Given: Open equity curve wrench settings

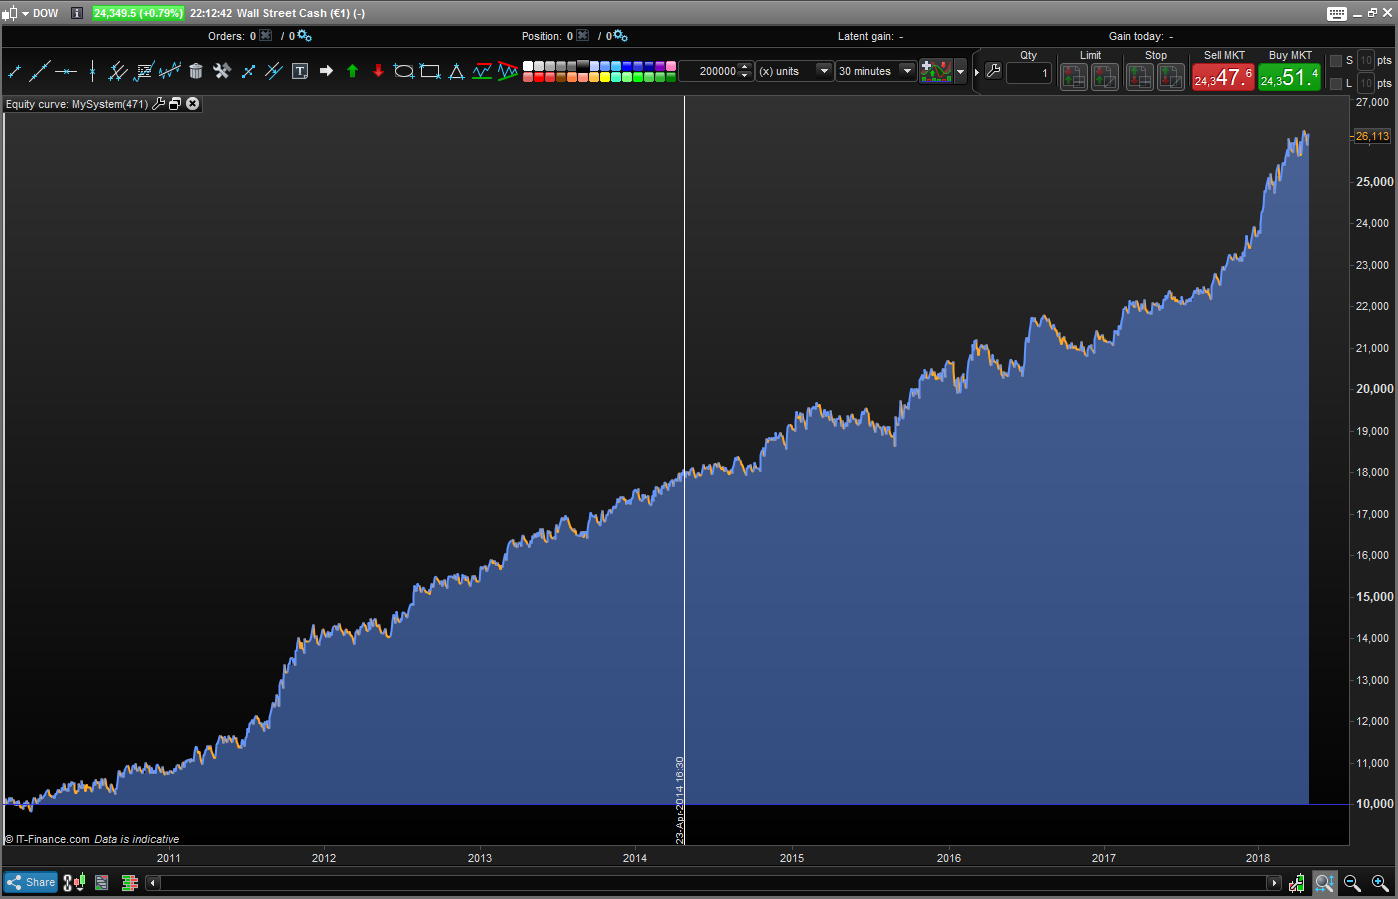Looking at the screenshot, I should coord(158,104).
